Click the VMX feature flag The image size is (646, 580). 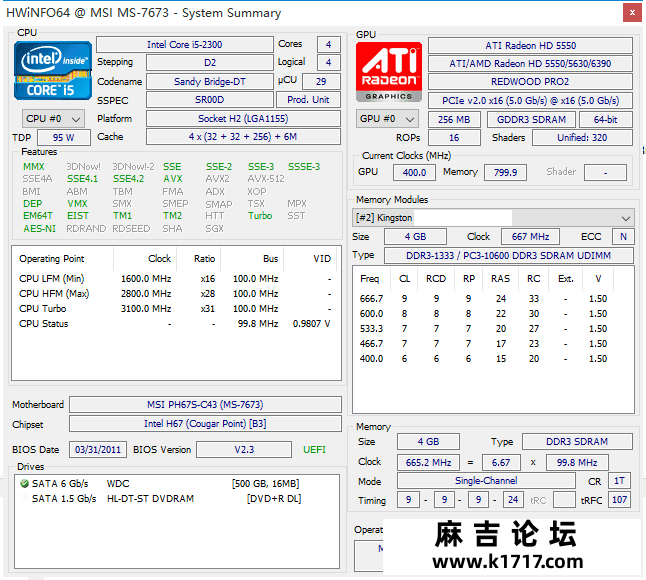(77, 203)
